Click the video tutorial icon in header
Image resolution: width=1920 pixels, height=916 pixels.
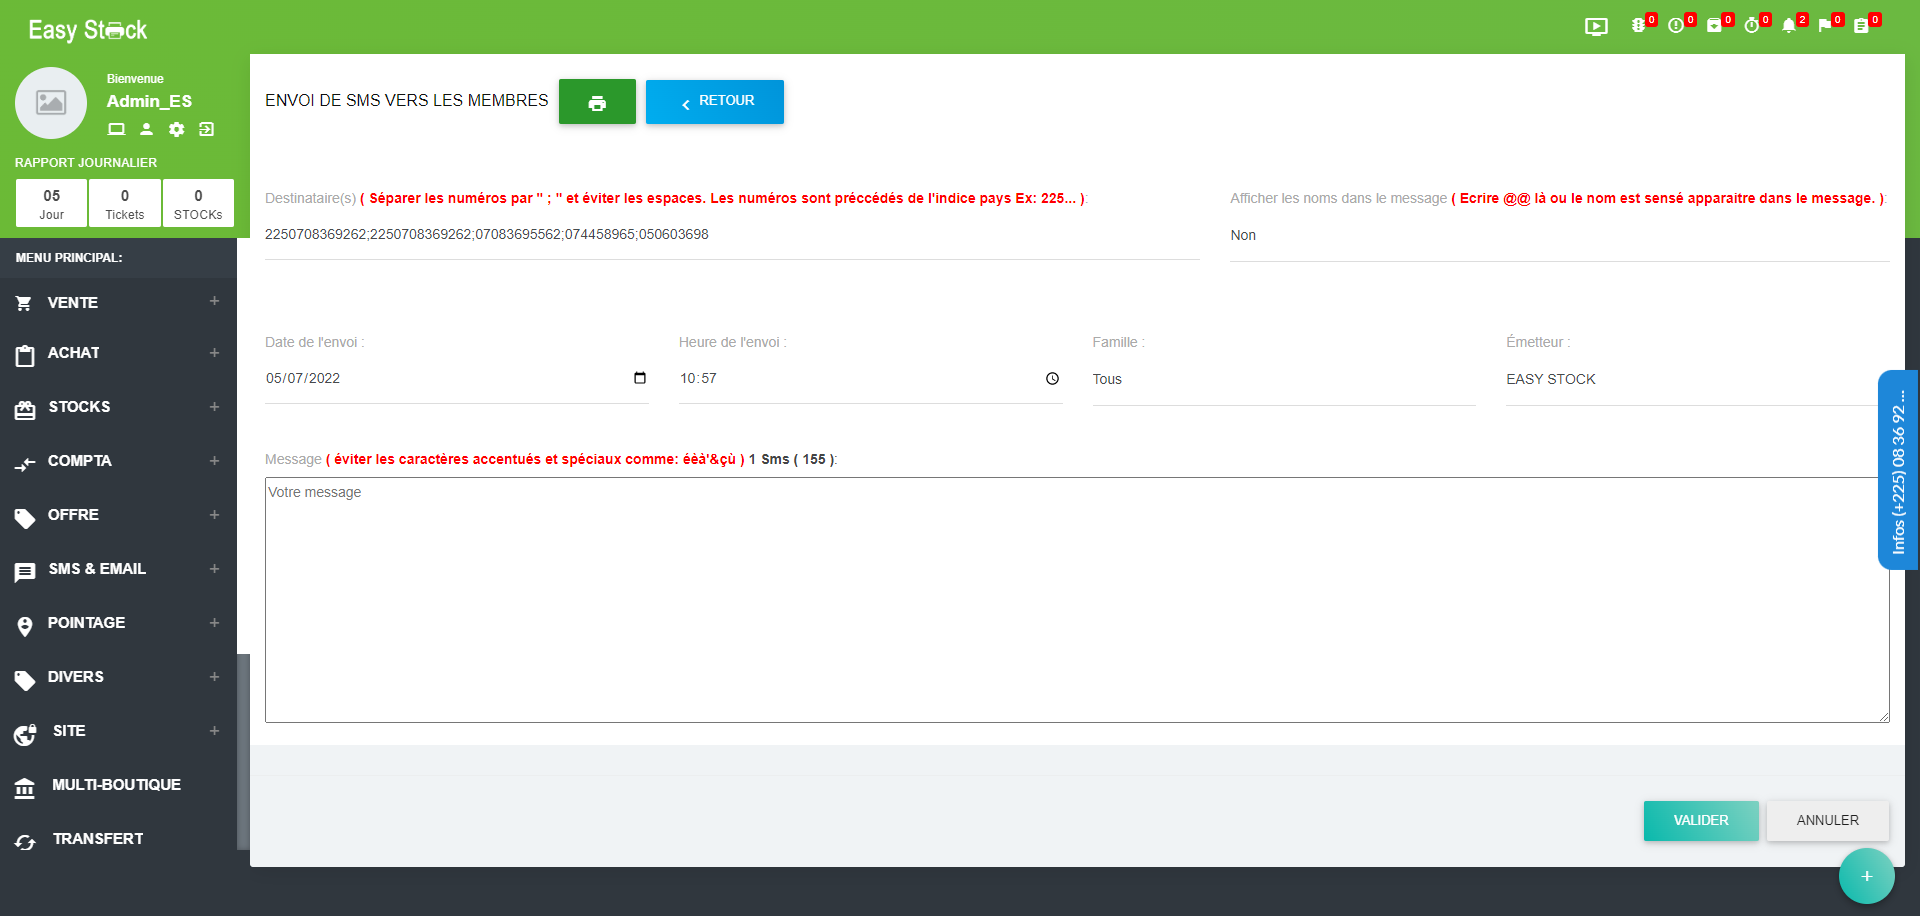click(1596, 27)
